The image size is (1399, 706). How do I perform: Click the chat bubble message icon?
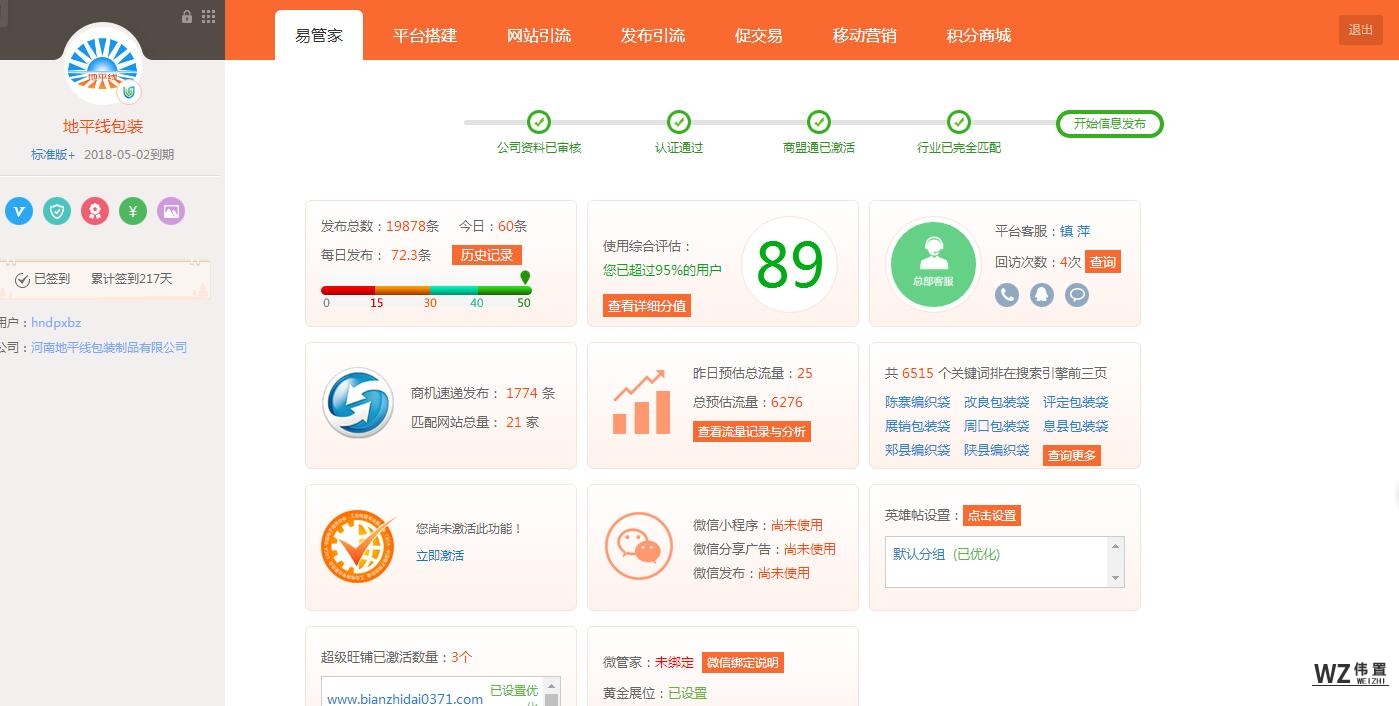1077,295
